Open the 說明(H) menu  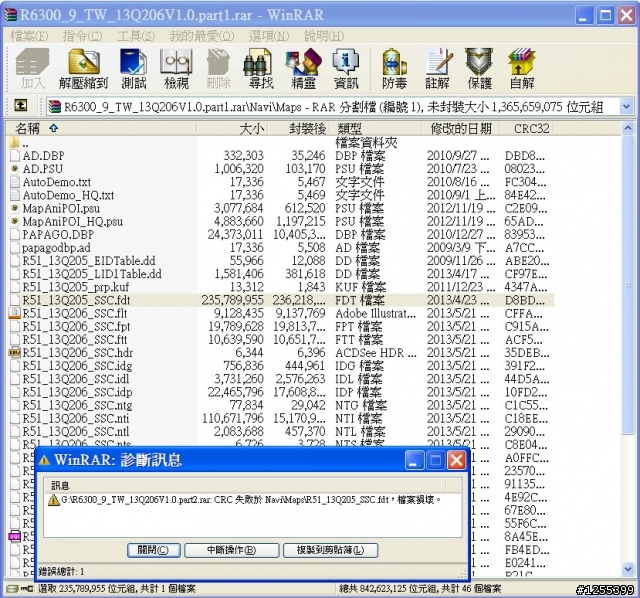(x=324, y=36)
